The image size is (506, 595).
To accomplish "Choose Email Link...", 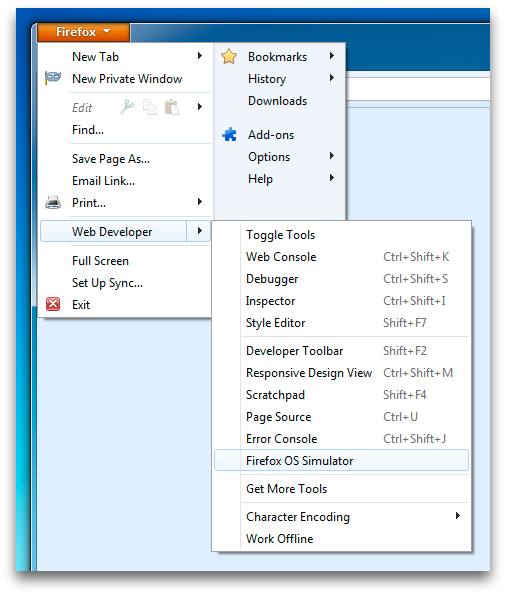I will coord(125,181).
